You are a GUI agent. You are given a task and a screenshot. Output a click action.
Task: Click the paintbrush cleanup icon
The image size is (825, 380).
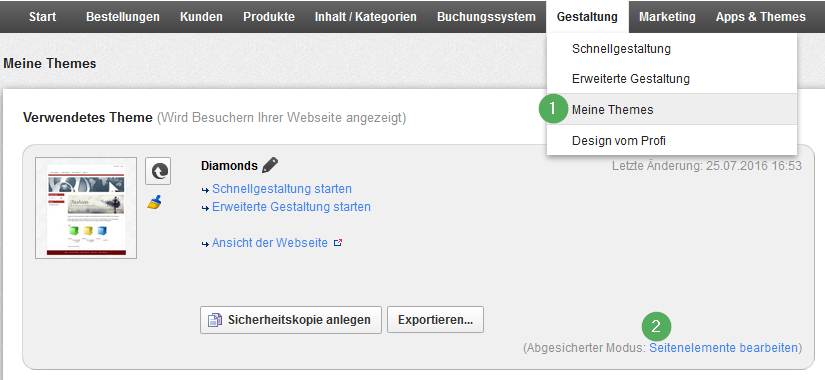click(154, 202)
